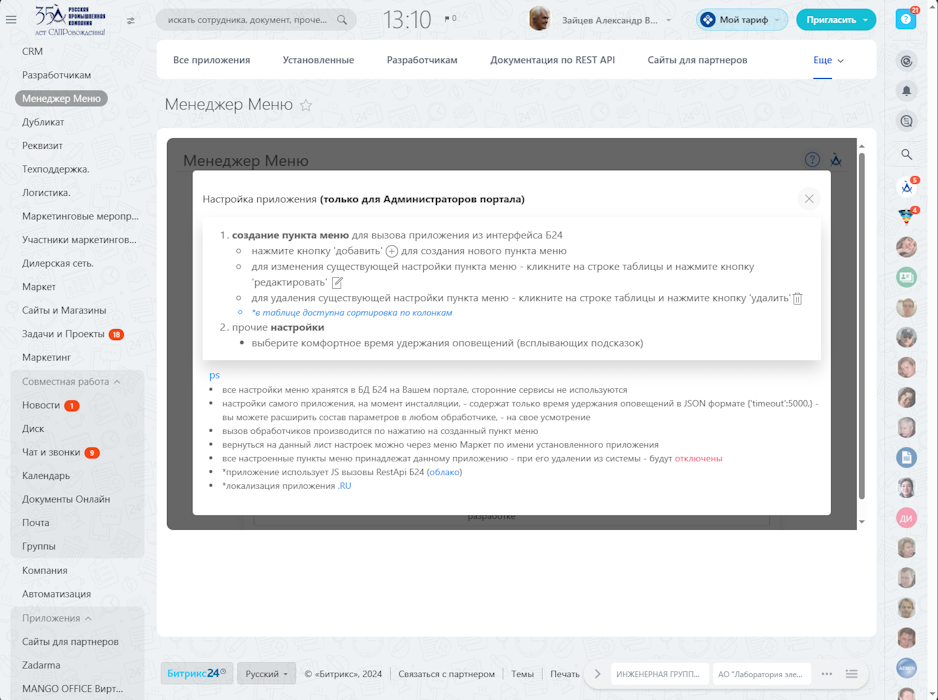Open the Разработчикам tab
938x700 pixels.
[x=422, y=60]
